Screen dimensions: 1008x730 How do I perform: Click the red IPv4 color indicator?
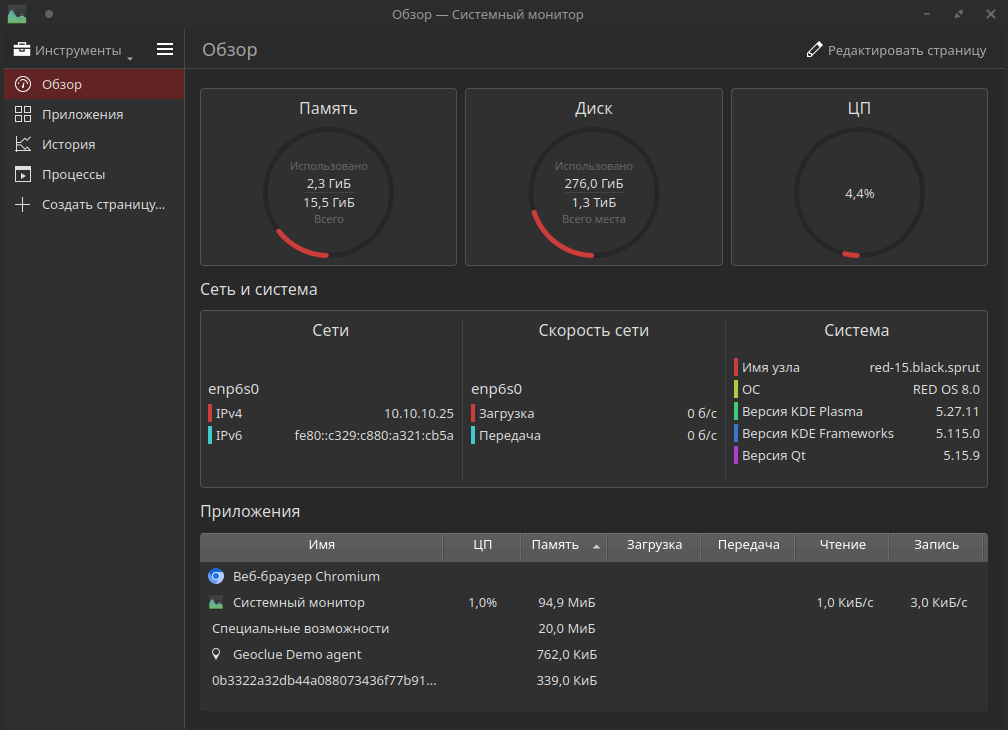pyautogui.click(x=210, y=414)
